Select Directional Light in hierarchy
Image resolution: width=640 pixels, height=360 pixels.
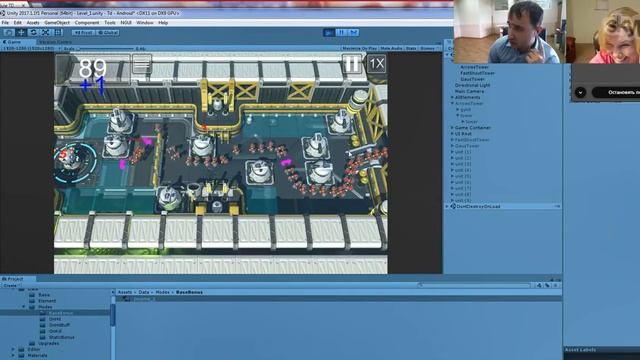pyautogui.click(x=472, y=85)
